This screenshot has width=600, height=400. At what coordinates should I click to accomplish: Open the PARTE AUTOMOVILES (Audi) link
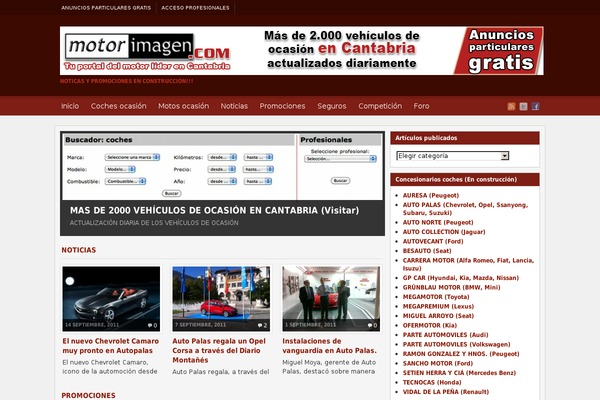coord(445,335)
